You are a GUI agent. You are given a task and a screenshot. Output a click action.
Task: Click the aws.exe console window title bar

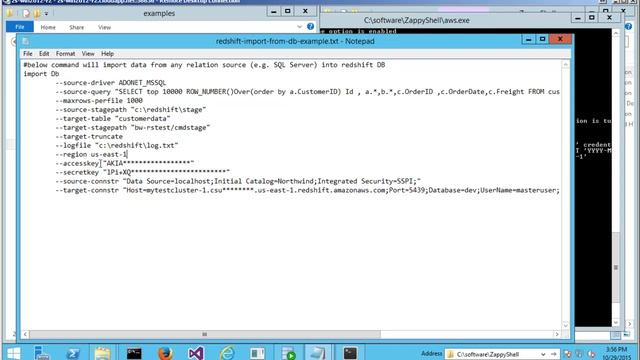[416, 20]
